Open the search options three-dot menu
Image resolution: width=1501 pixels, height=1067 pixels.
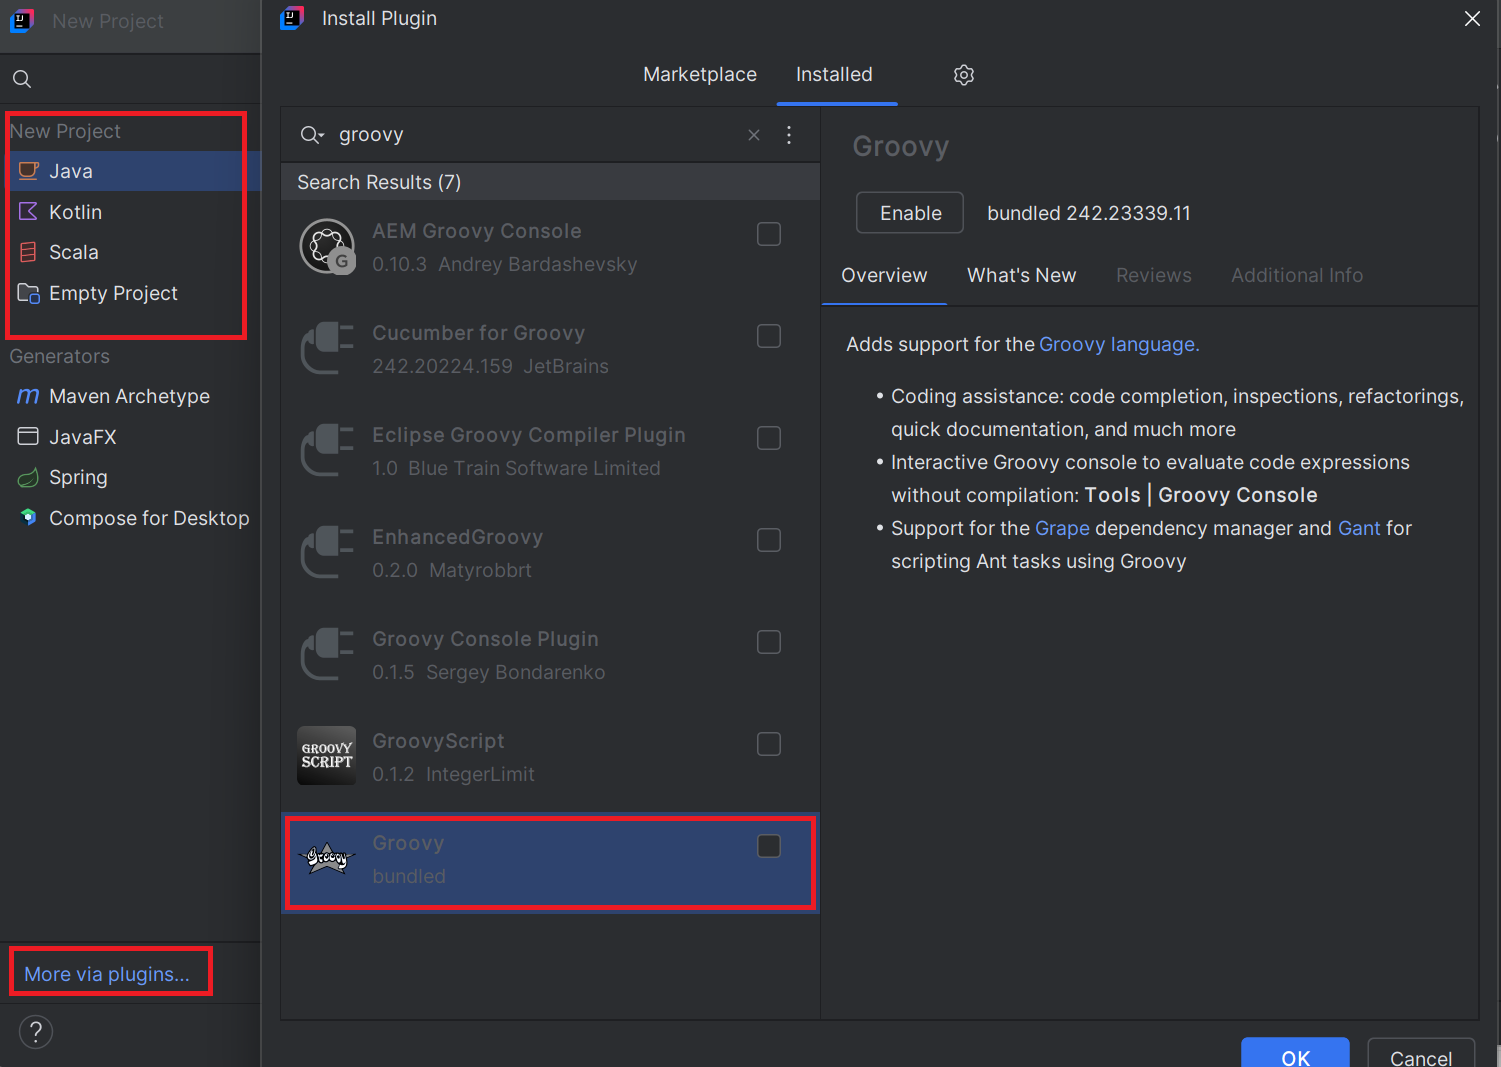click(x=789, y=135)
